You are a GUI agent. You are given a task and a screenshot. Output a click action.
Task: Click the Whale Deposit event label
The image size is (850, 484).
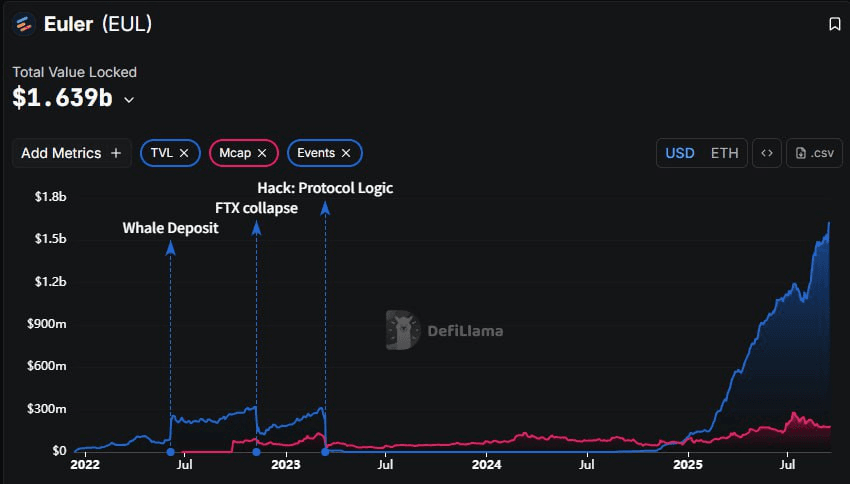170,228
